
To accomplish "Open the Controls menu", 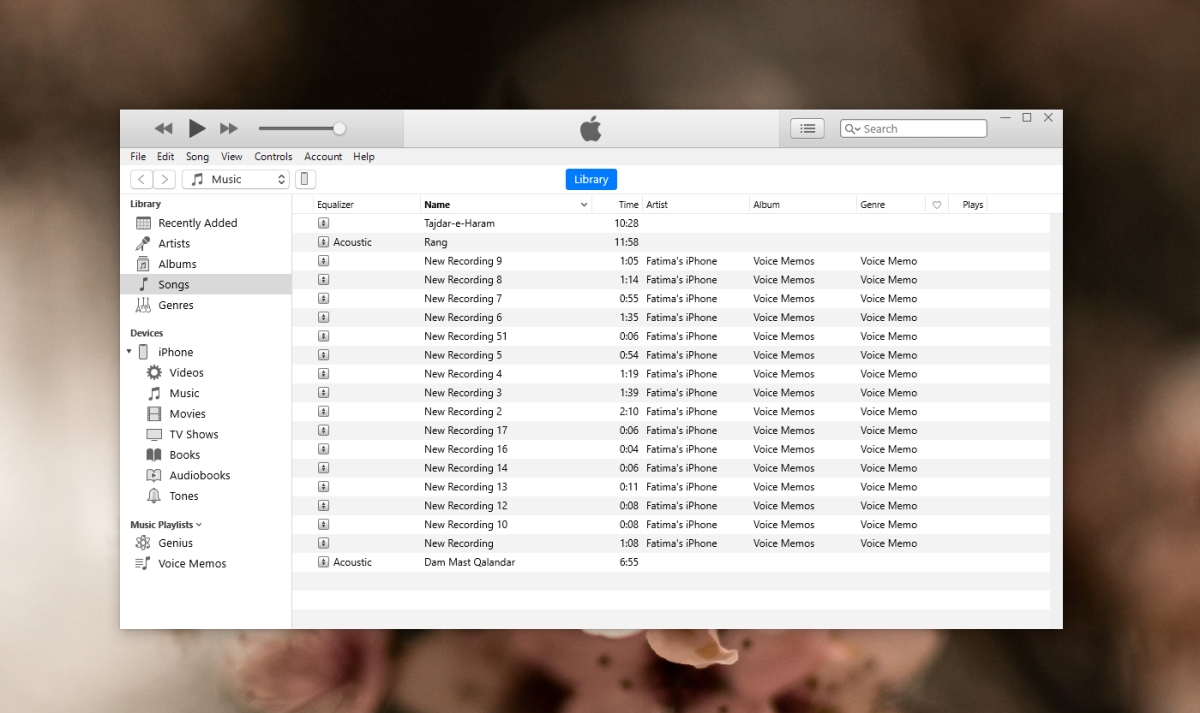I will point(273,156).
